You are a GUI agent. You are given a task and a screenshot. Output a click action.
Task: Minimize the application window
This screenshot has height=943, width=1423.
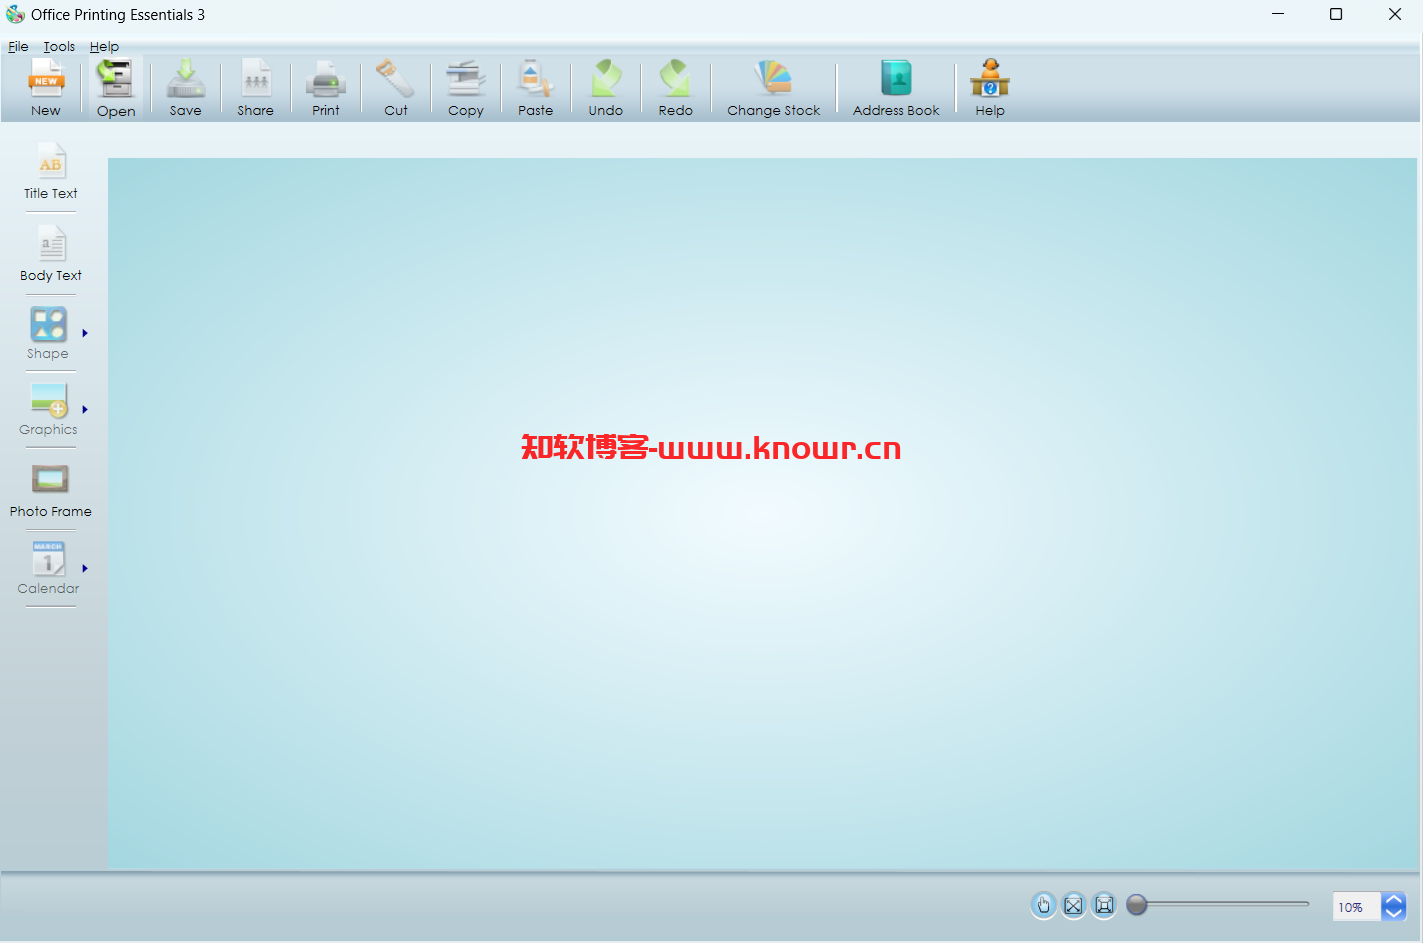1278,14
